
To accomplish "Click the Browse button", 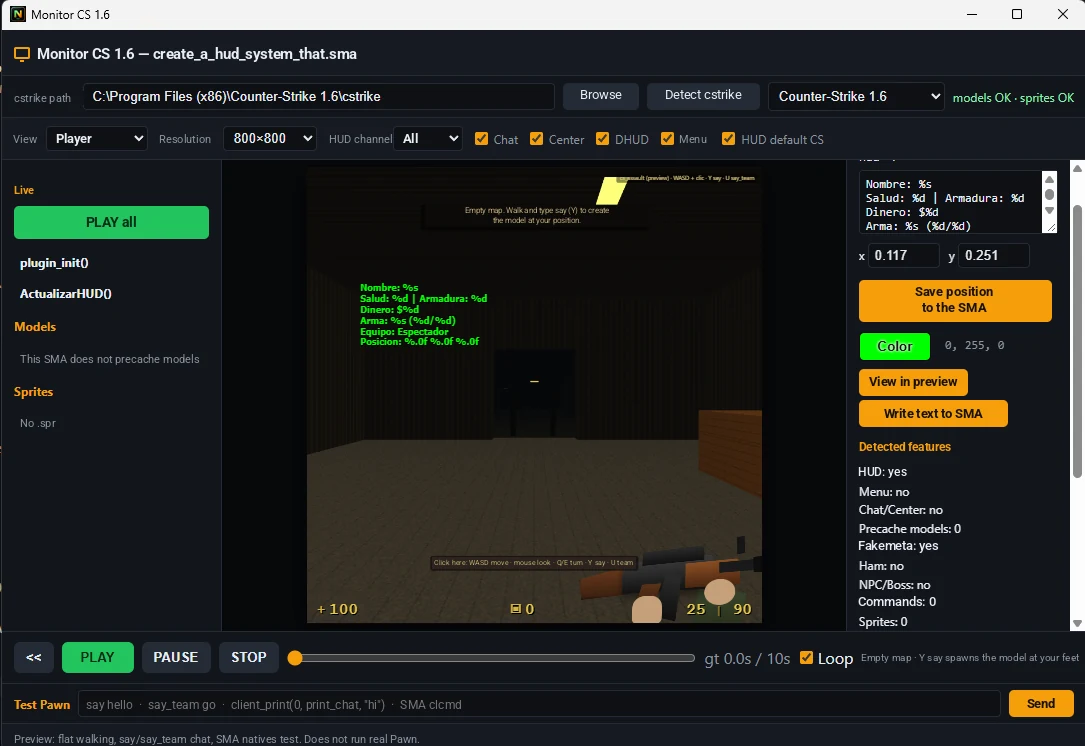I will coord(601,95).
